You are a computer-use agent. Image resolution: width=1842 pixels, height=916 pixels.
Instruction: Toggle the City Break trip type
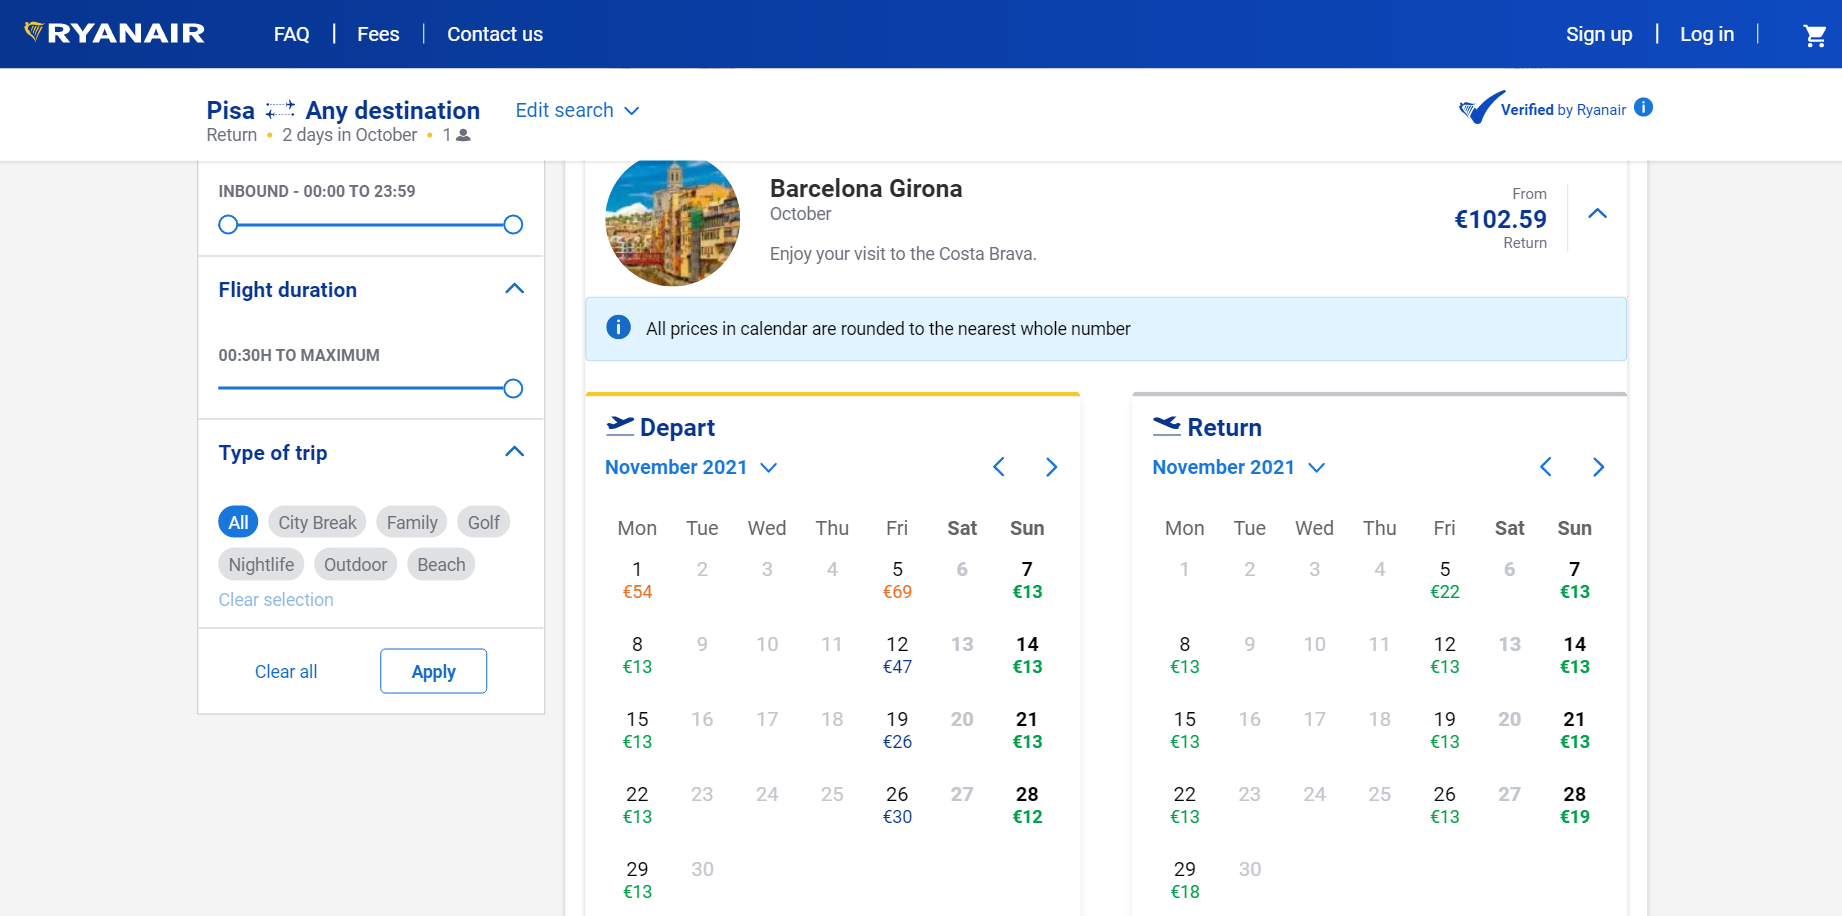317,522
